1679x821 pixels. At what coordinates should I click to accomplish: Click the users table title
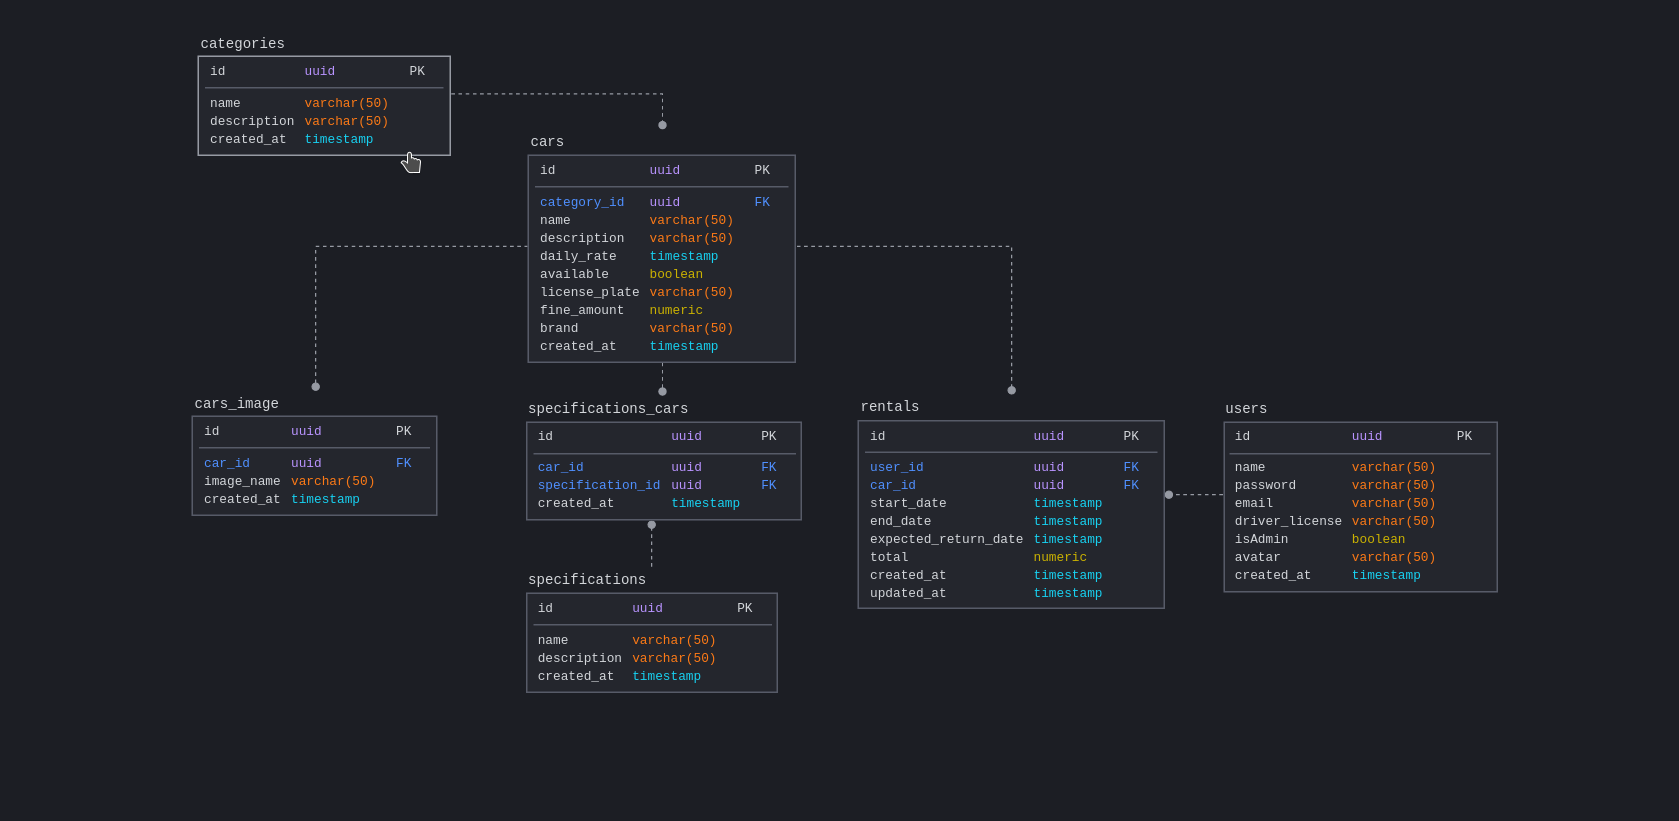pyautogui.click(x=1246, y=409)
